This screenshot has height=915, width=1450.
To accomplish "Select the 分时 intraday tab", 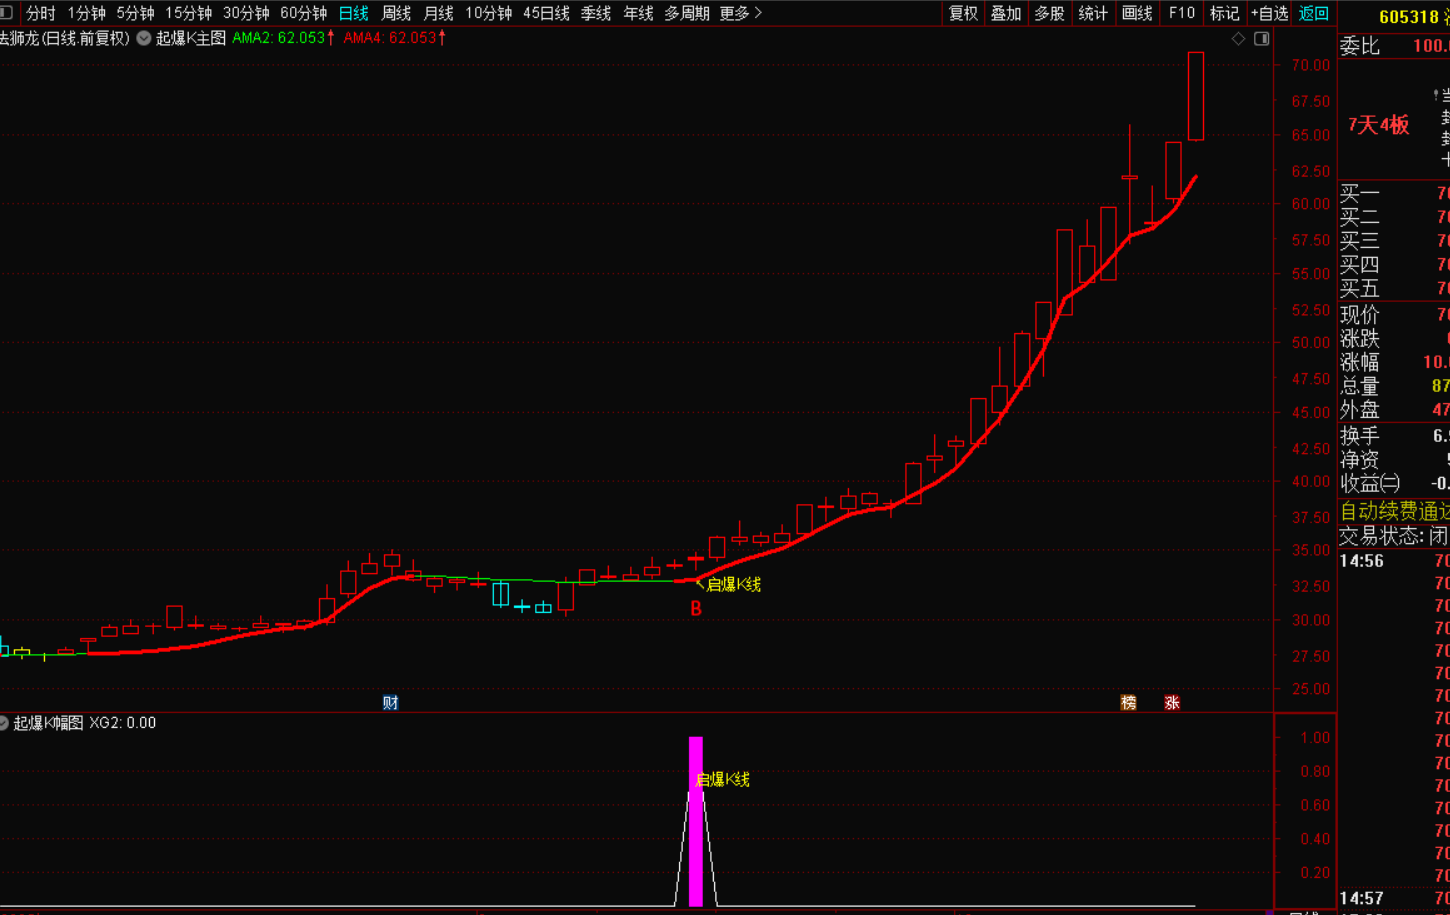I will point(41,13).
